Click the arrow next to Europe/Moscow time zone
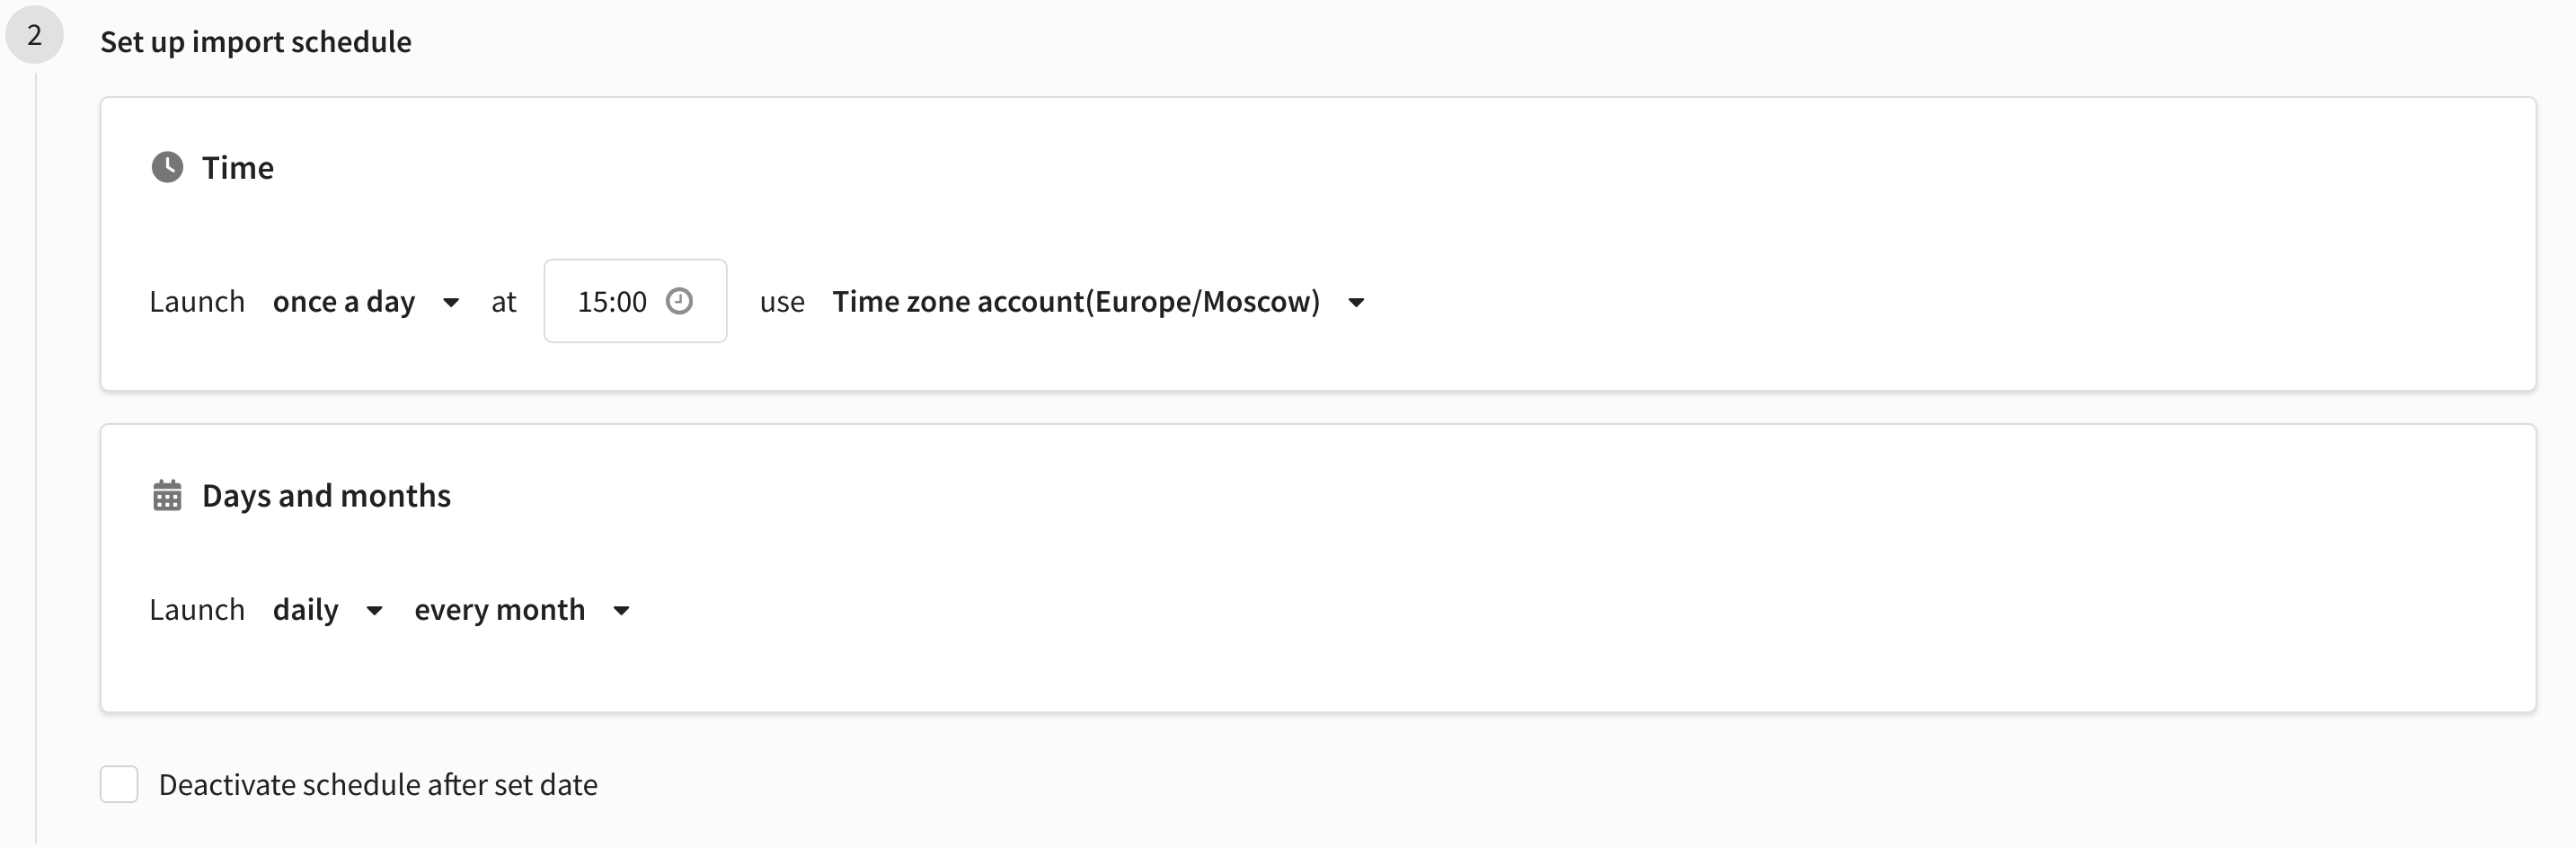Screen dimensions: 2576x848 [1356, 302]
